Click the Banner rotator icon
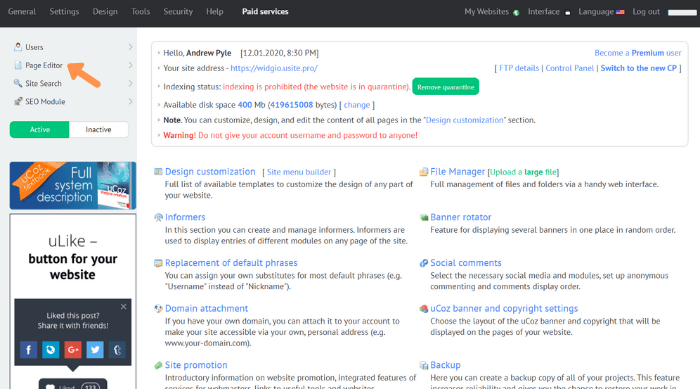This screenshot has height=389, width=700. [x=424, y=218]
